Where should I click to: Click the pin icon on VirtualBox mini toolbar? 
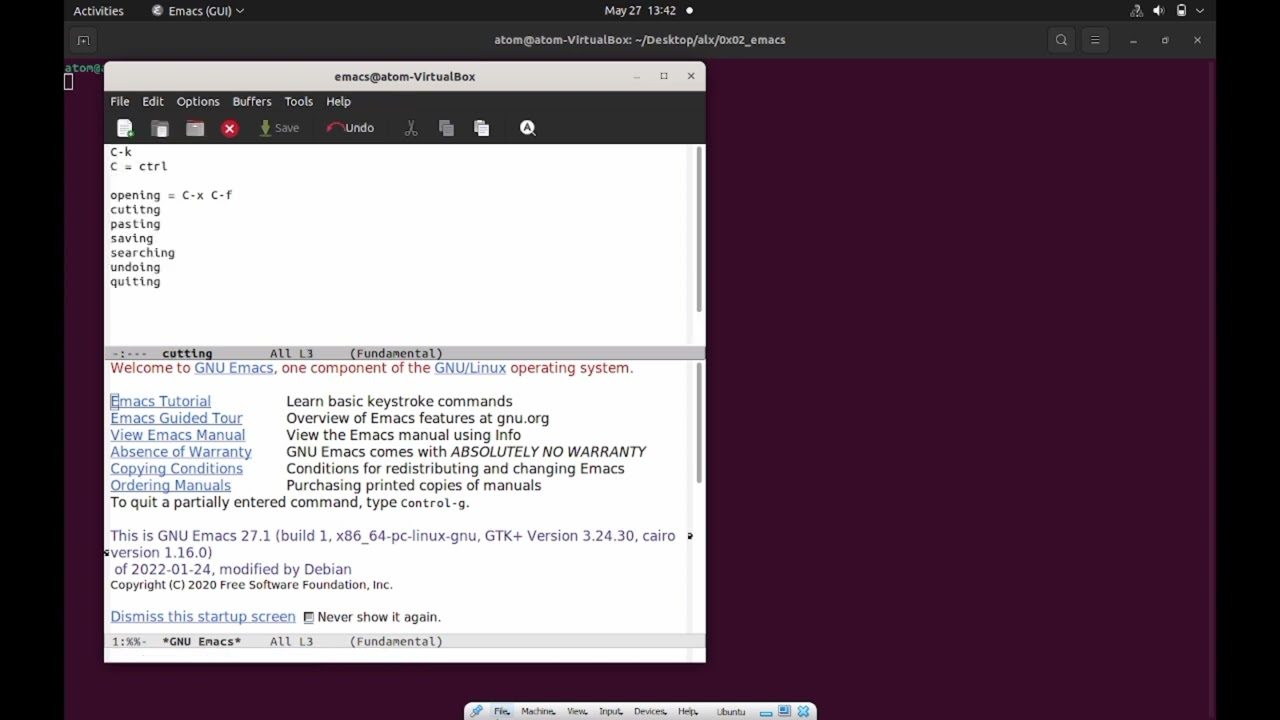pyautogui.click(x=477, y=711)
